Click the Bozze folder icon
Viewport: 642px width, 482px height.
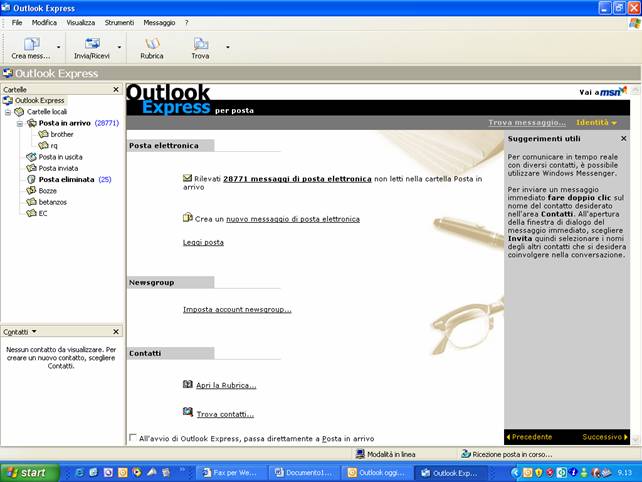(x=31, y=190)
